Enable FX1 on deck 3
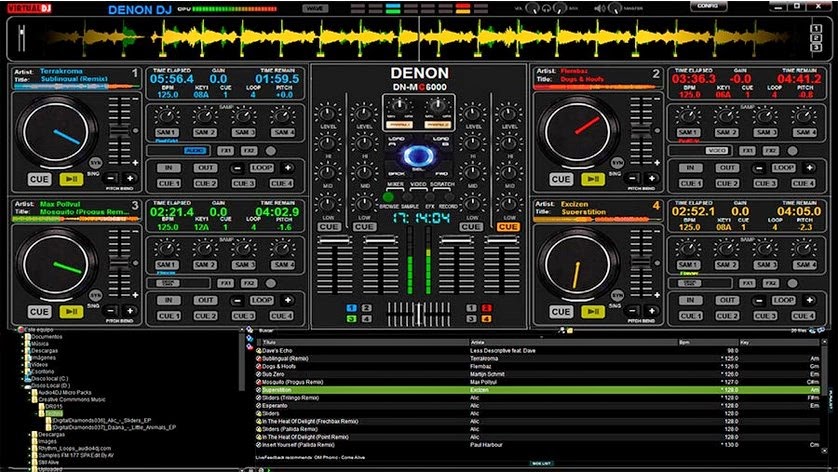The height and width of the screenshot is (472, 838). 226,283
